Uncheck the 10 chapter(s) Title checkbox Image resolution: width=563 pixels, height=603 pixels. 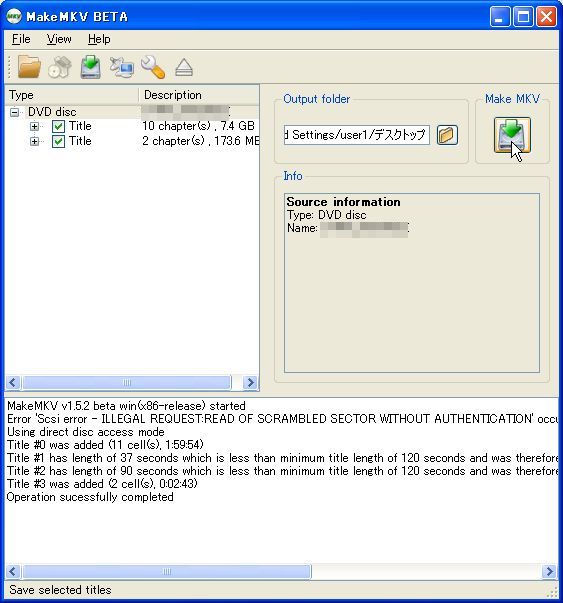tap(58, 126)
